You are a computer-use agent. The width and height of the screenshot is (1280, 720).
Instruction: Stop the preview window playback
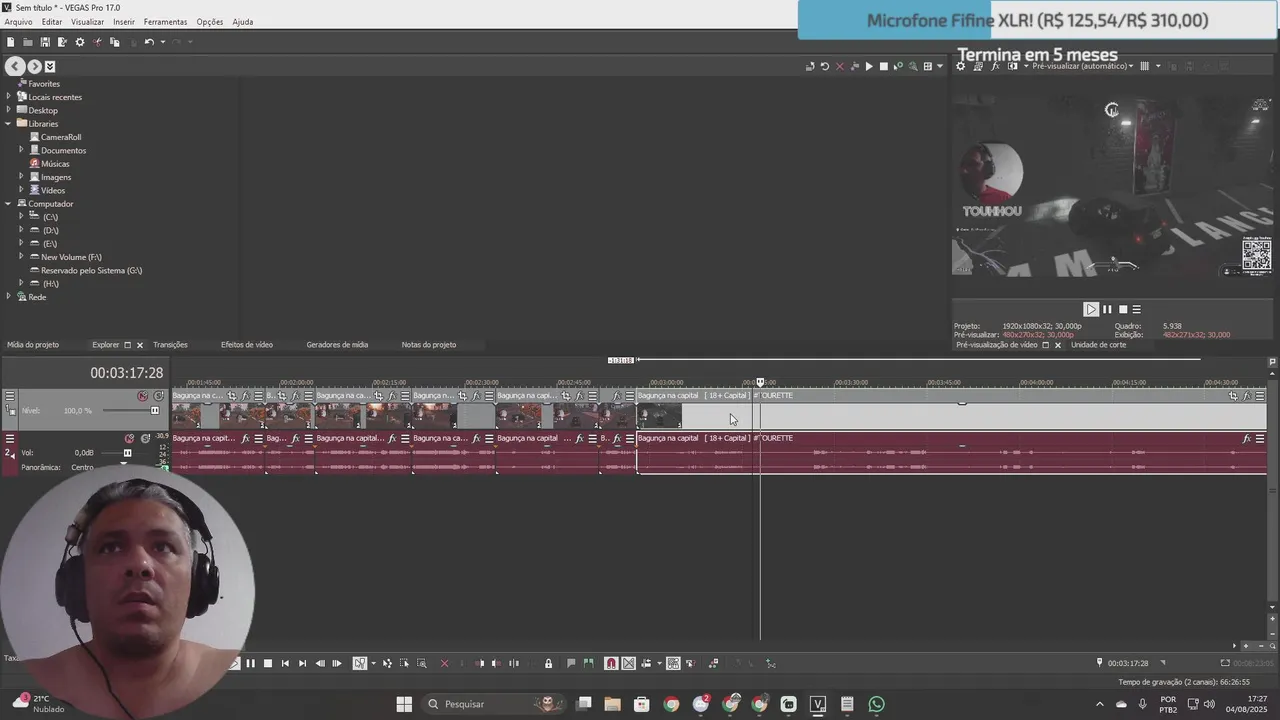coord(1122,309)
